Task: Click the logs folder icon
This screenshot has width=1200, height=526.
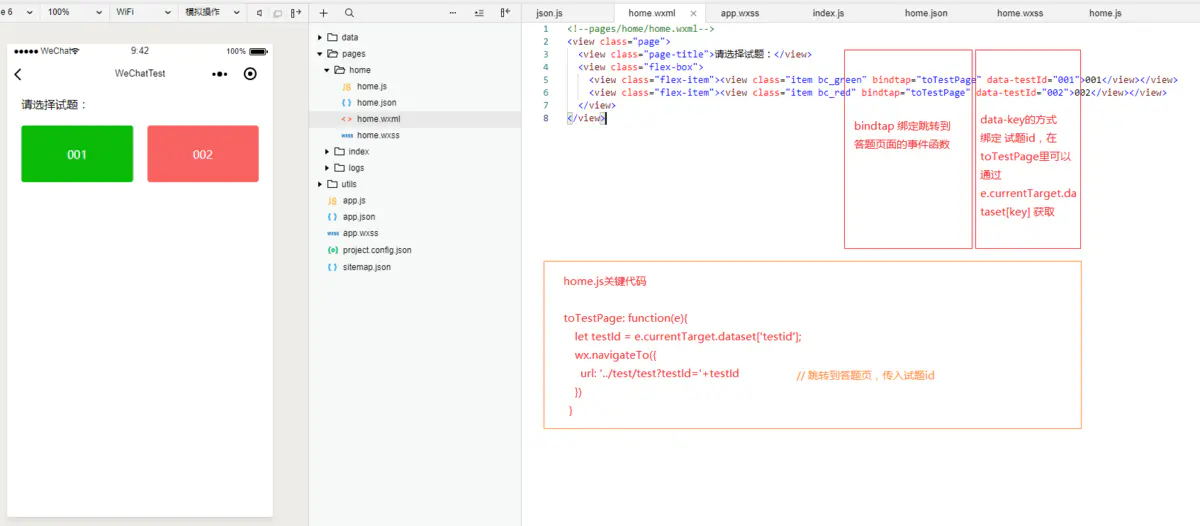Action: pos(339,168)
